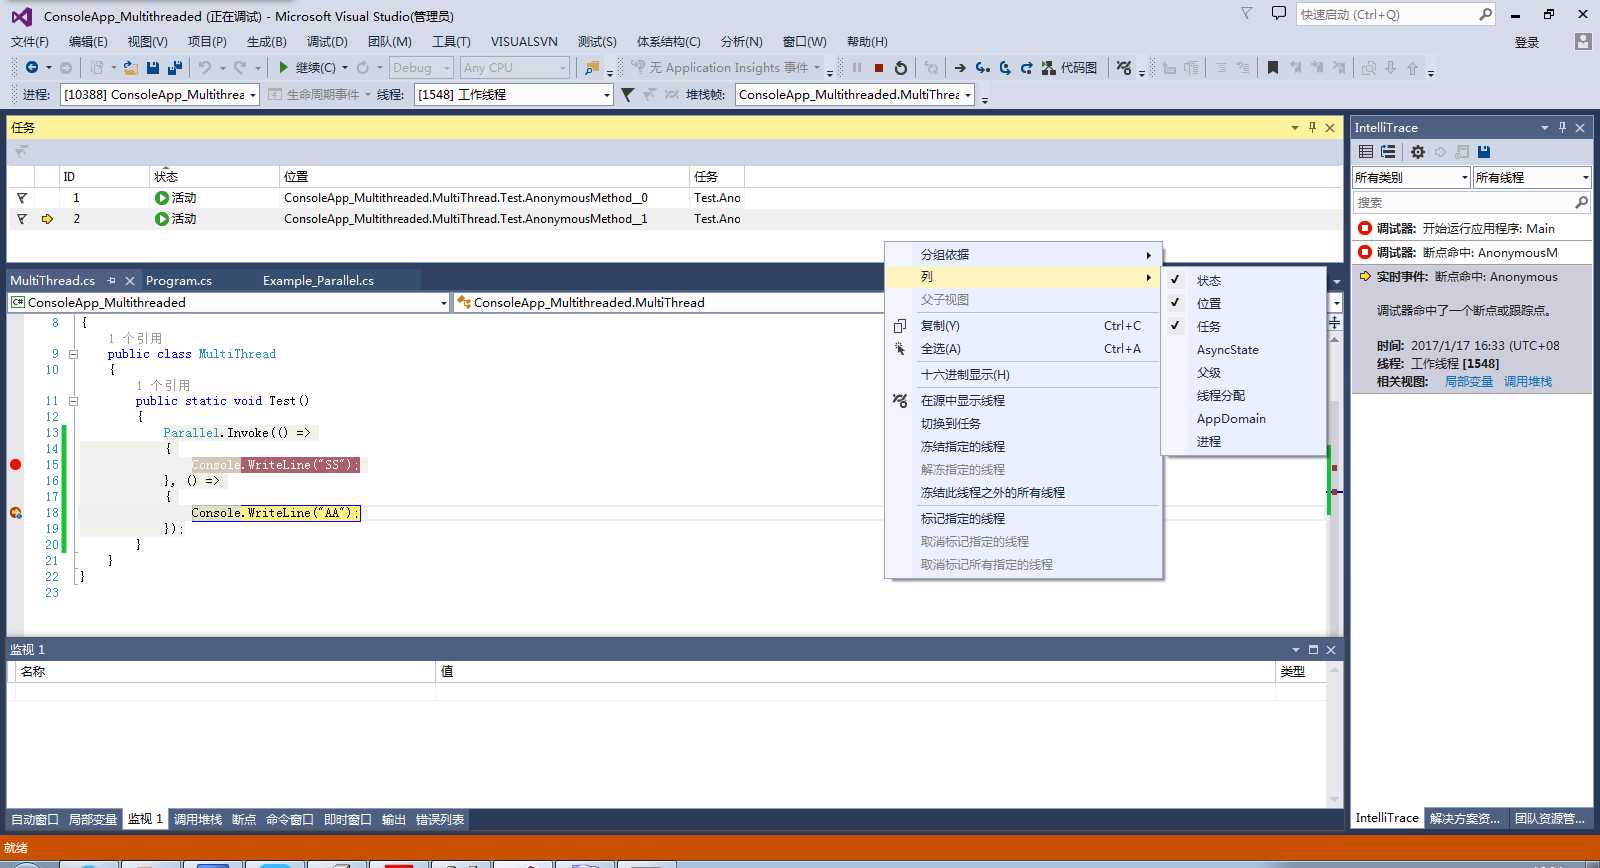The width and height of the screenshot is (1600, 868).
Task: Uncheck the 位置 column option
Action: pyautogui.click(x=1243, y=304)
